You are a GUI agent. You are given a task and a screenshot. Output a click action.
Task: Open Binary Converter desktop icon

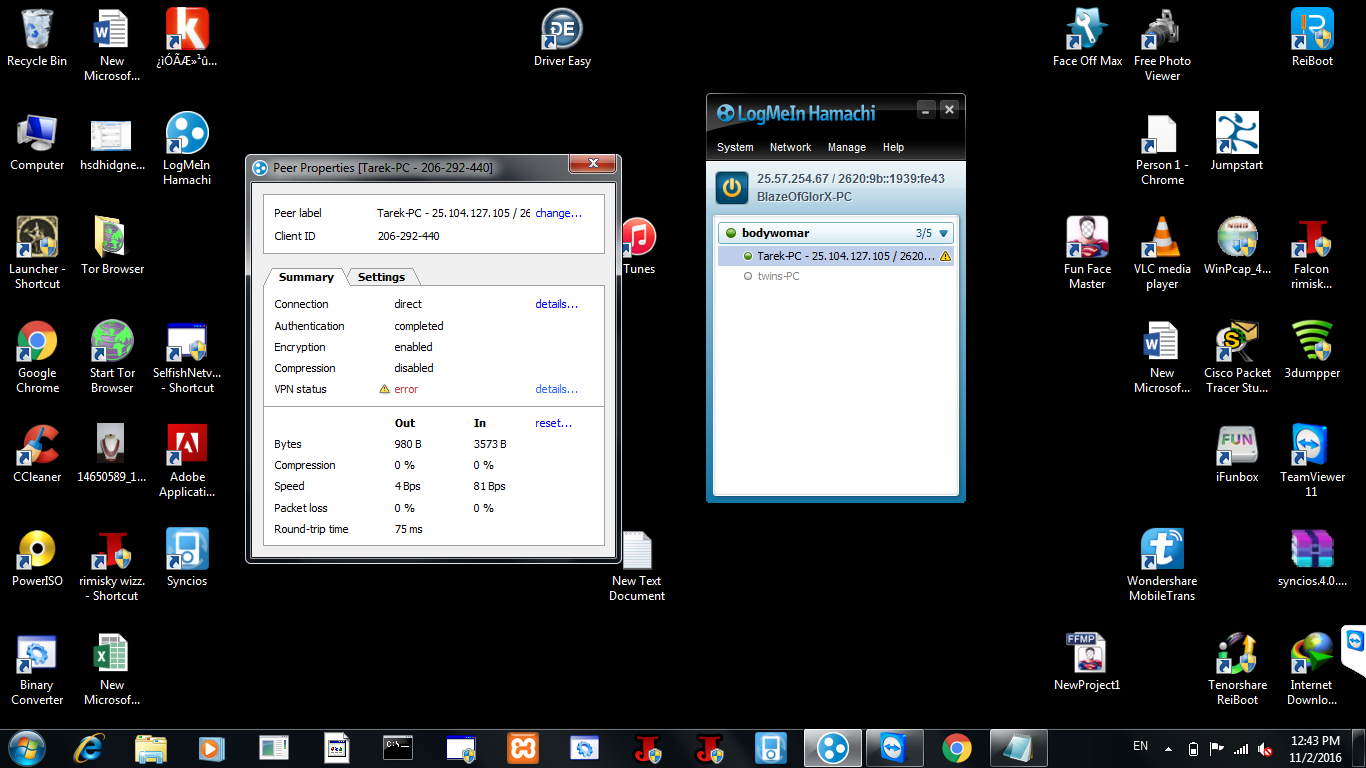(37, 669)
